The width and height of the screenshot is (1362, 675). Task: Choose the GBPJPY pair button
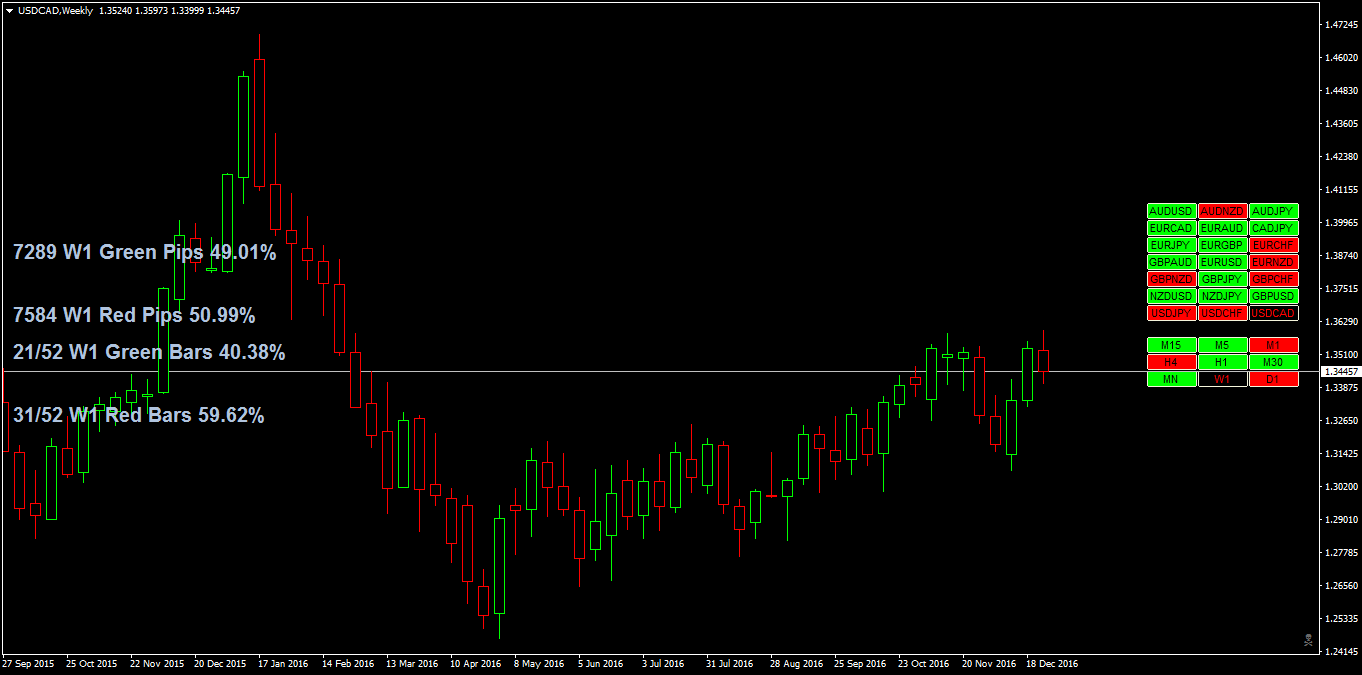coord(1222,279)
